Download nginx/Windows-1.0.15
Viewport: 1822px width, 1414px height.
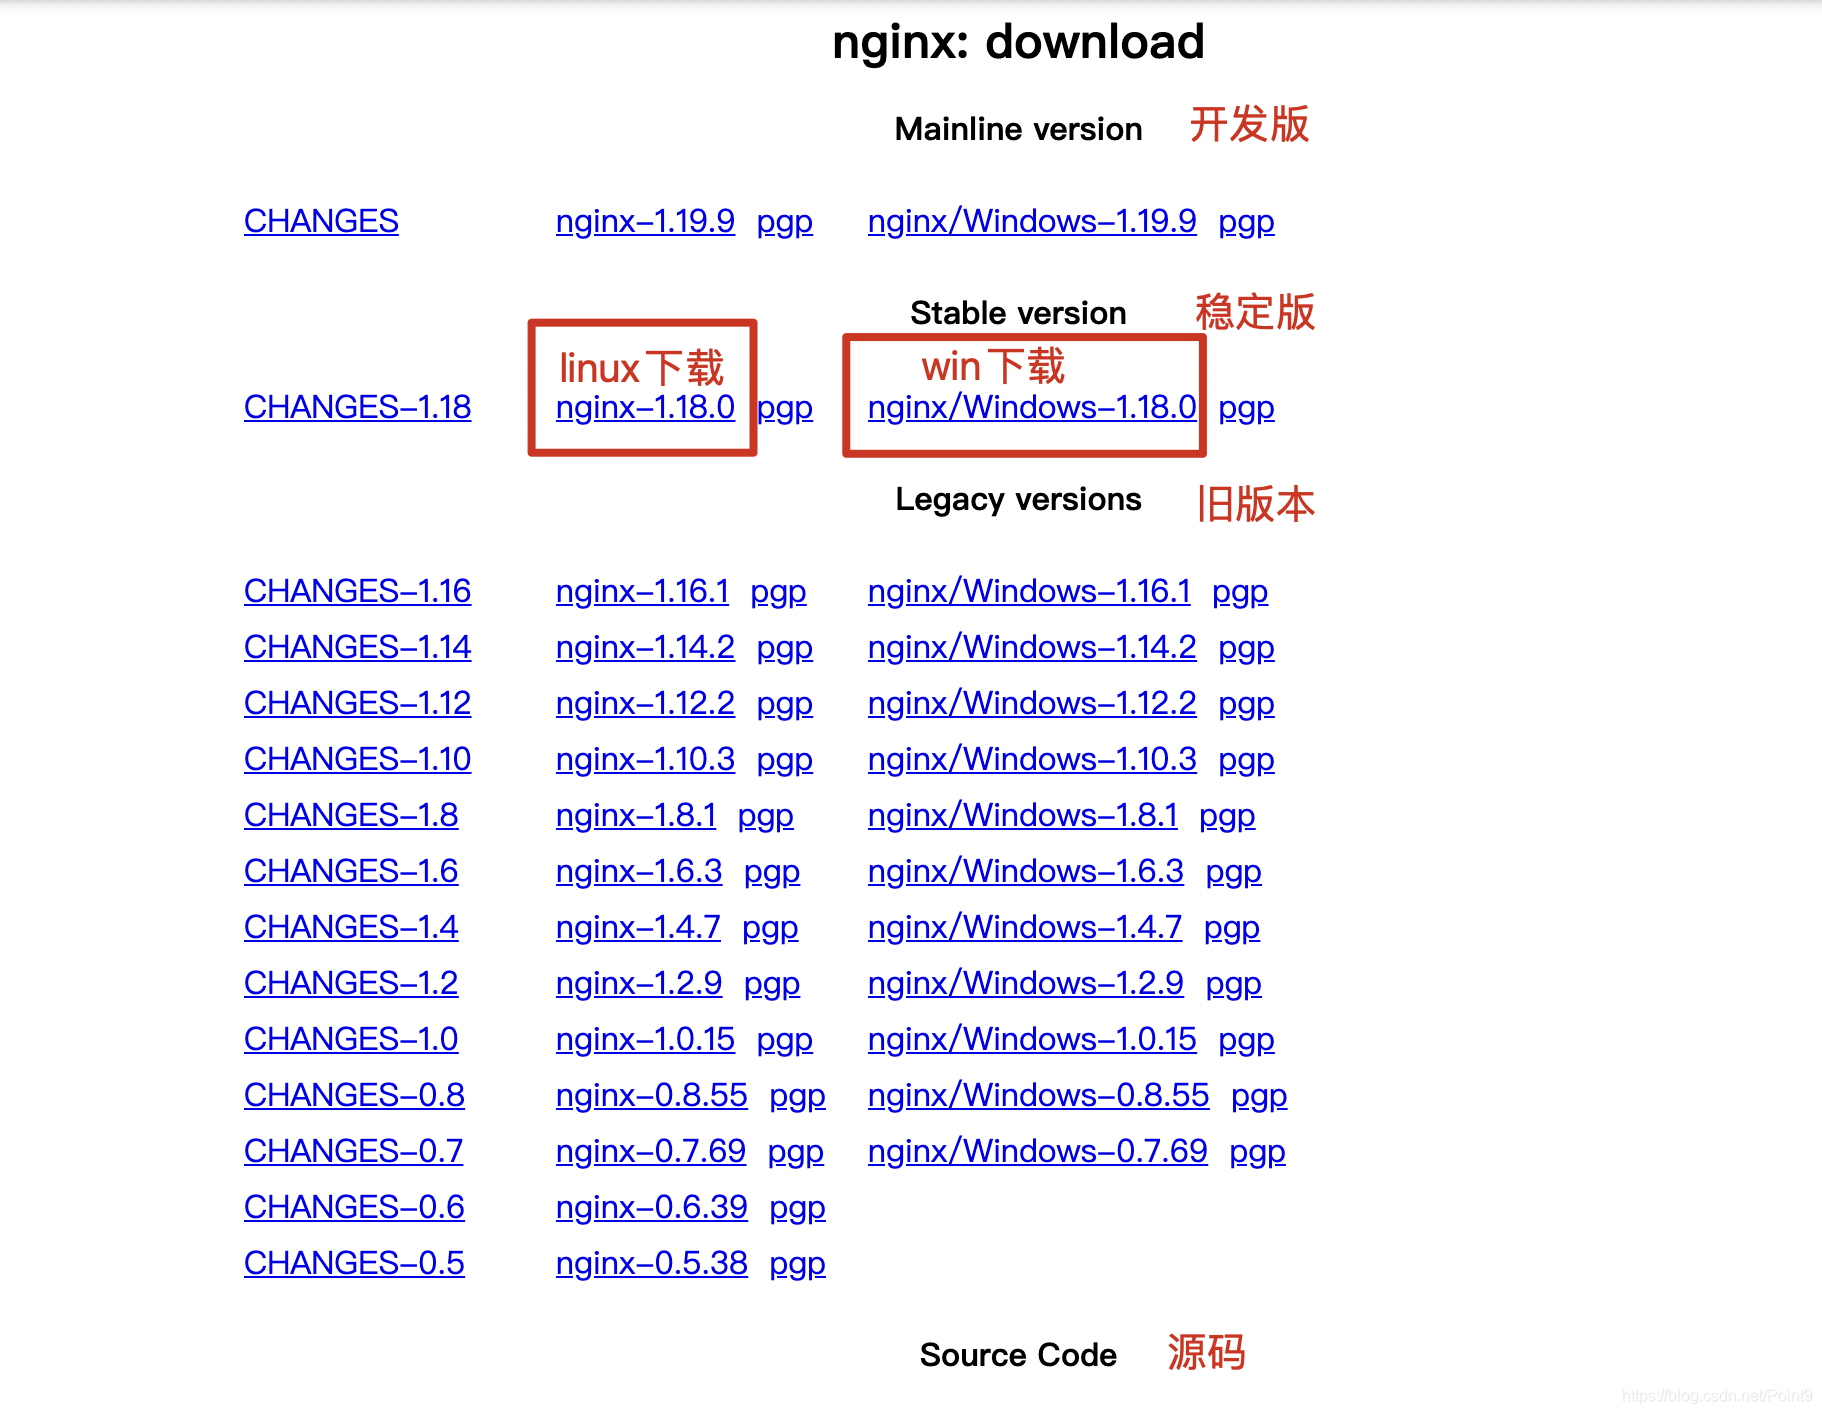(x=1032, y=1039)
